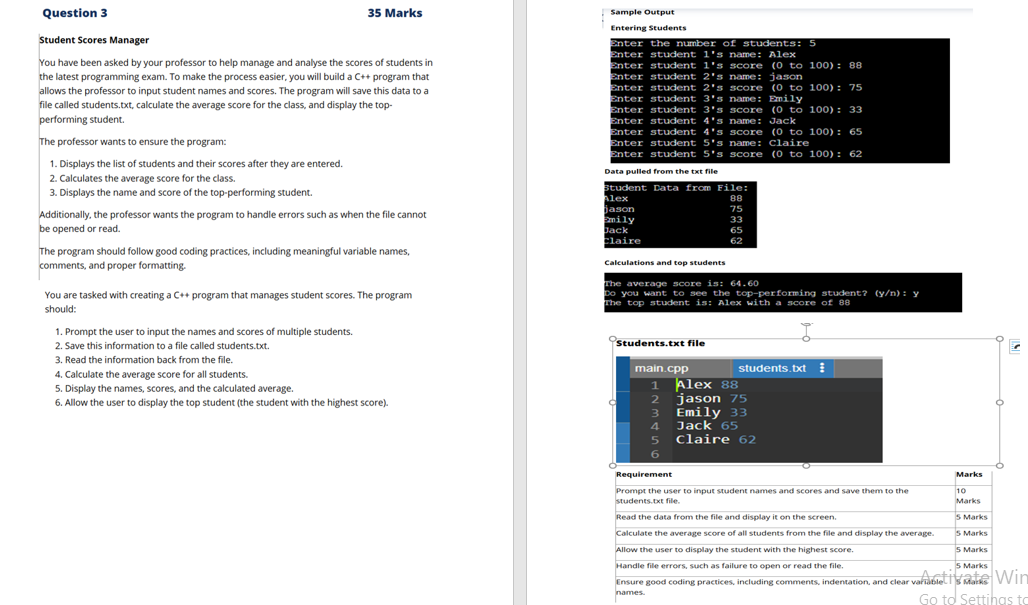Click the 'Sample Output' label

pyautogui.click(x=642, y=12)
